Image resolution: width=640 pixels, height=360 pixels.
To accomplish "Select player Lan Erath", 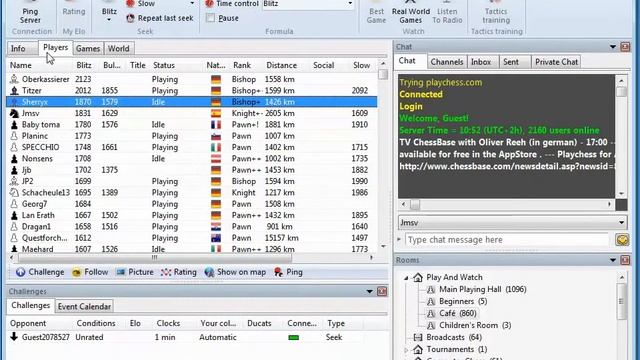I will pyautogui.click(x=192, y=215).
